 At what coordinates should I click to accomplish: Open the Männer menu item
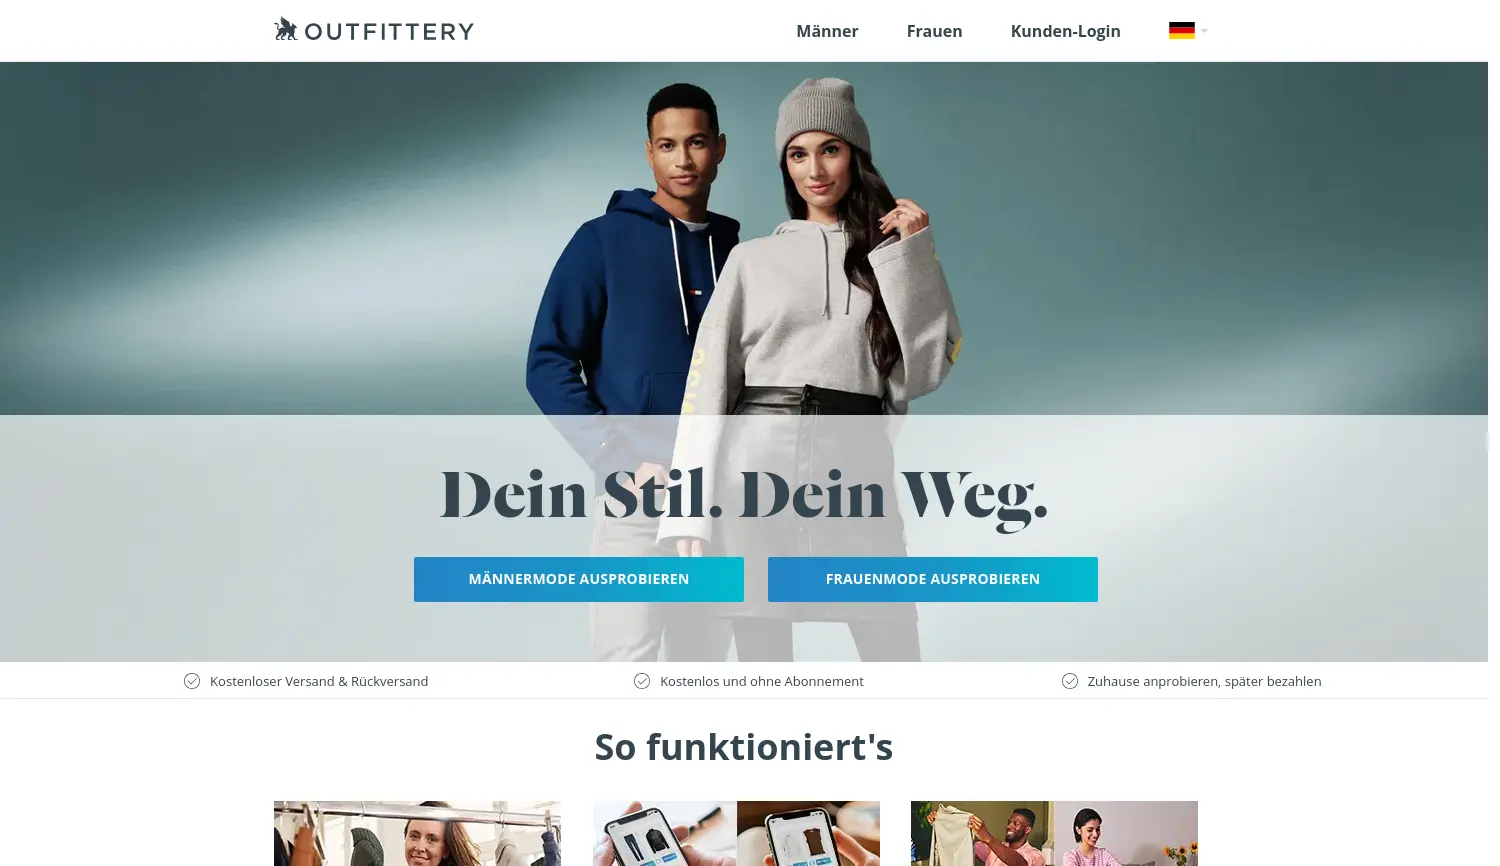tap(827, 31)
